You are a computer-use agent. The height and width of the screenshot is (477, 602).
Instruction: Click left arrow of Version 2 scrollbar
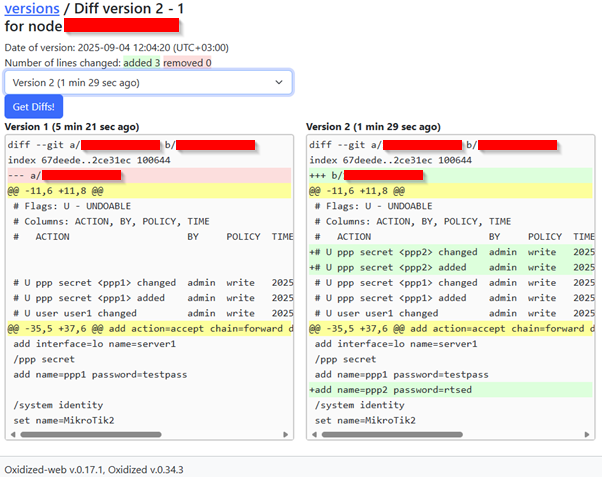[314, 434]
